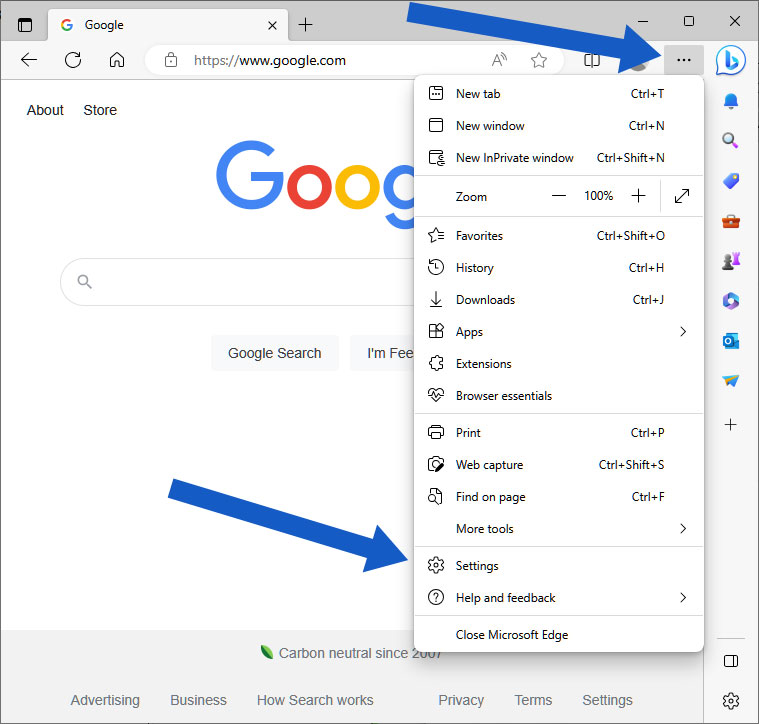Enter full screen from the Zoom row
Image resolution: width=759 pixels, height=724 pixels.
click(x=682, y=196)
